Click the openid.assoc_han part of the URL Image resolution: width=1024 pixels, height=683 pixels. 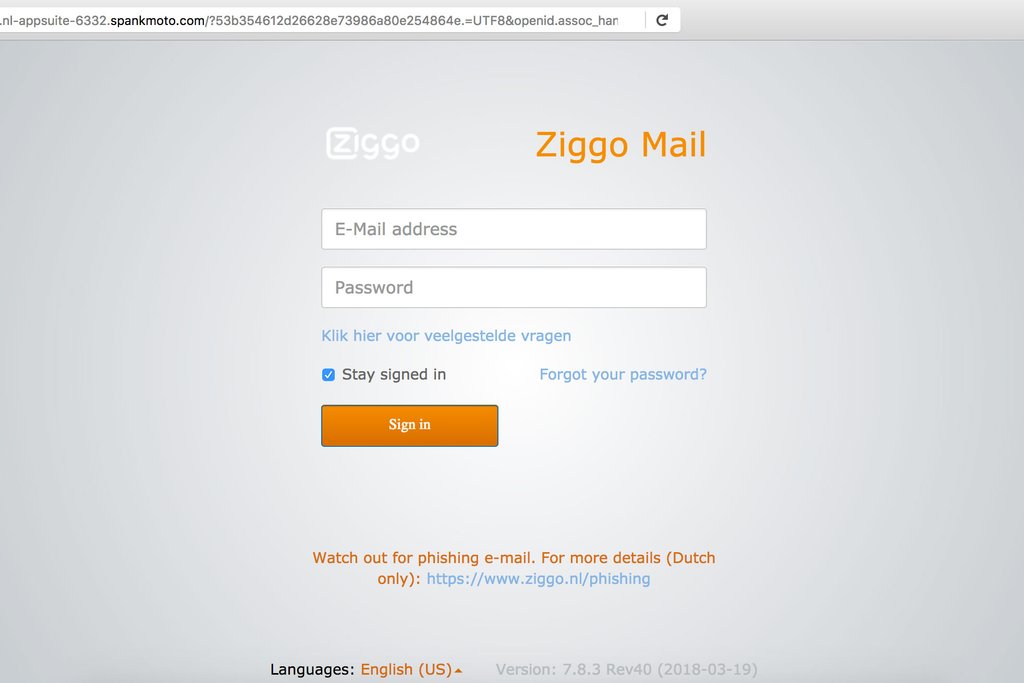point(566,20)
